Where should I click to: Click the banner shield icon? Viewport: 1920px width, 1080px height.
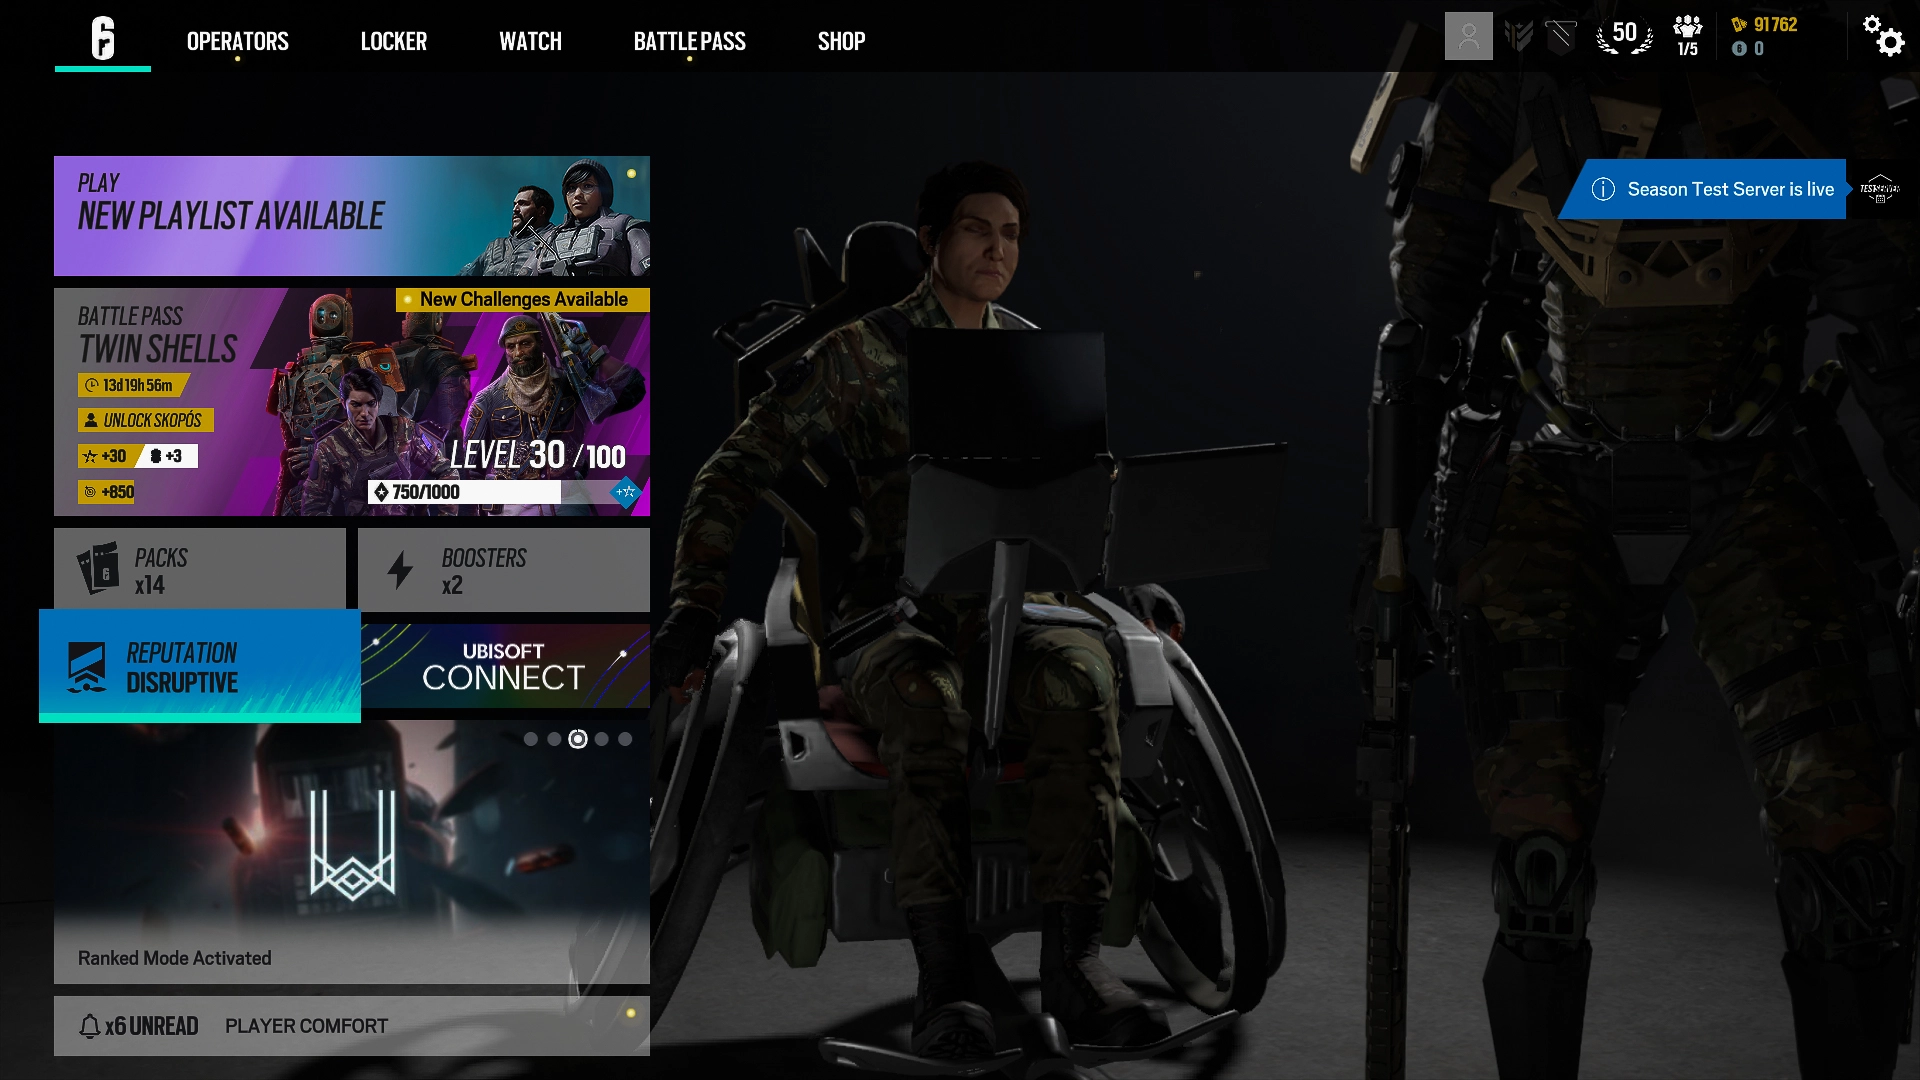(x=1560, y=37)
